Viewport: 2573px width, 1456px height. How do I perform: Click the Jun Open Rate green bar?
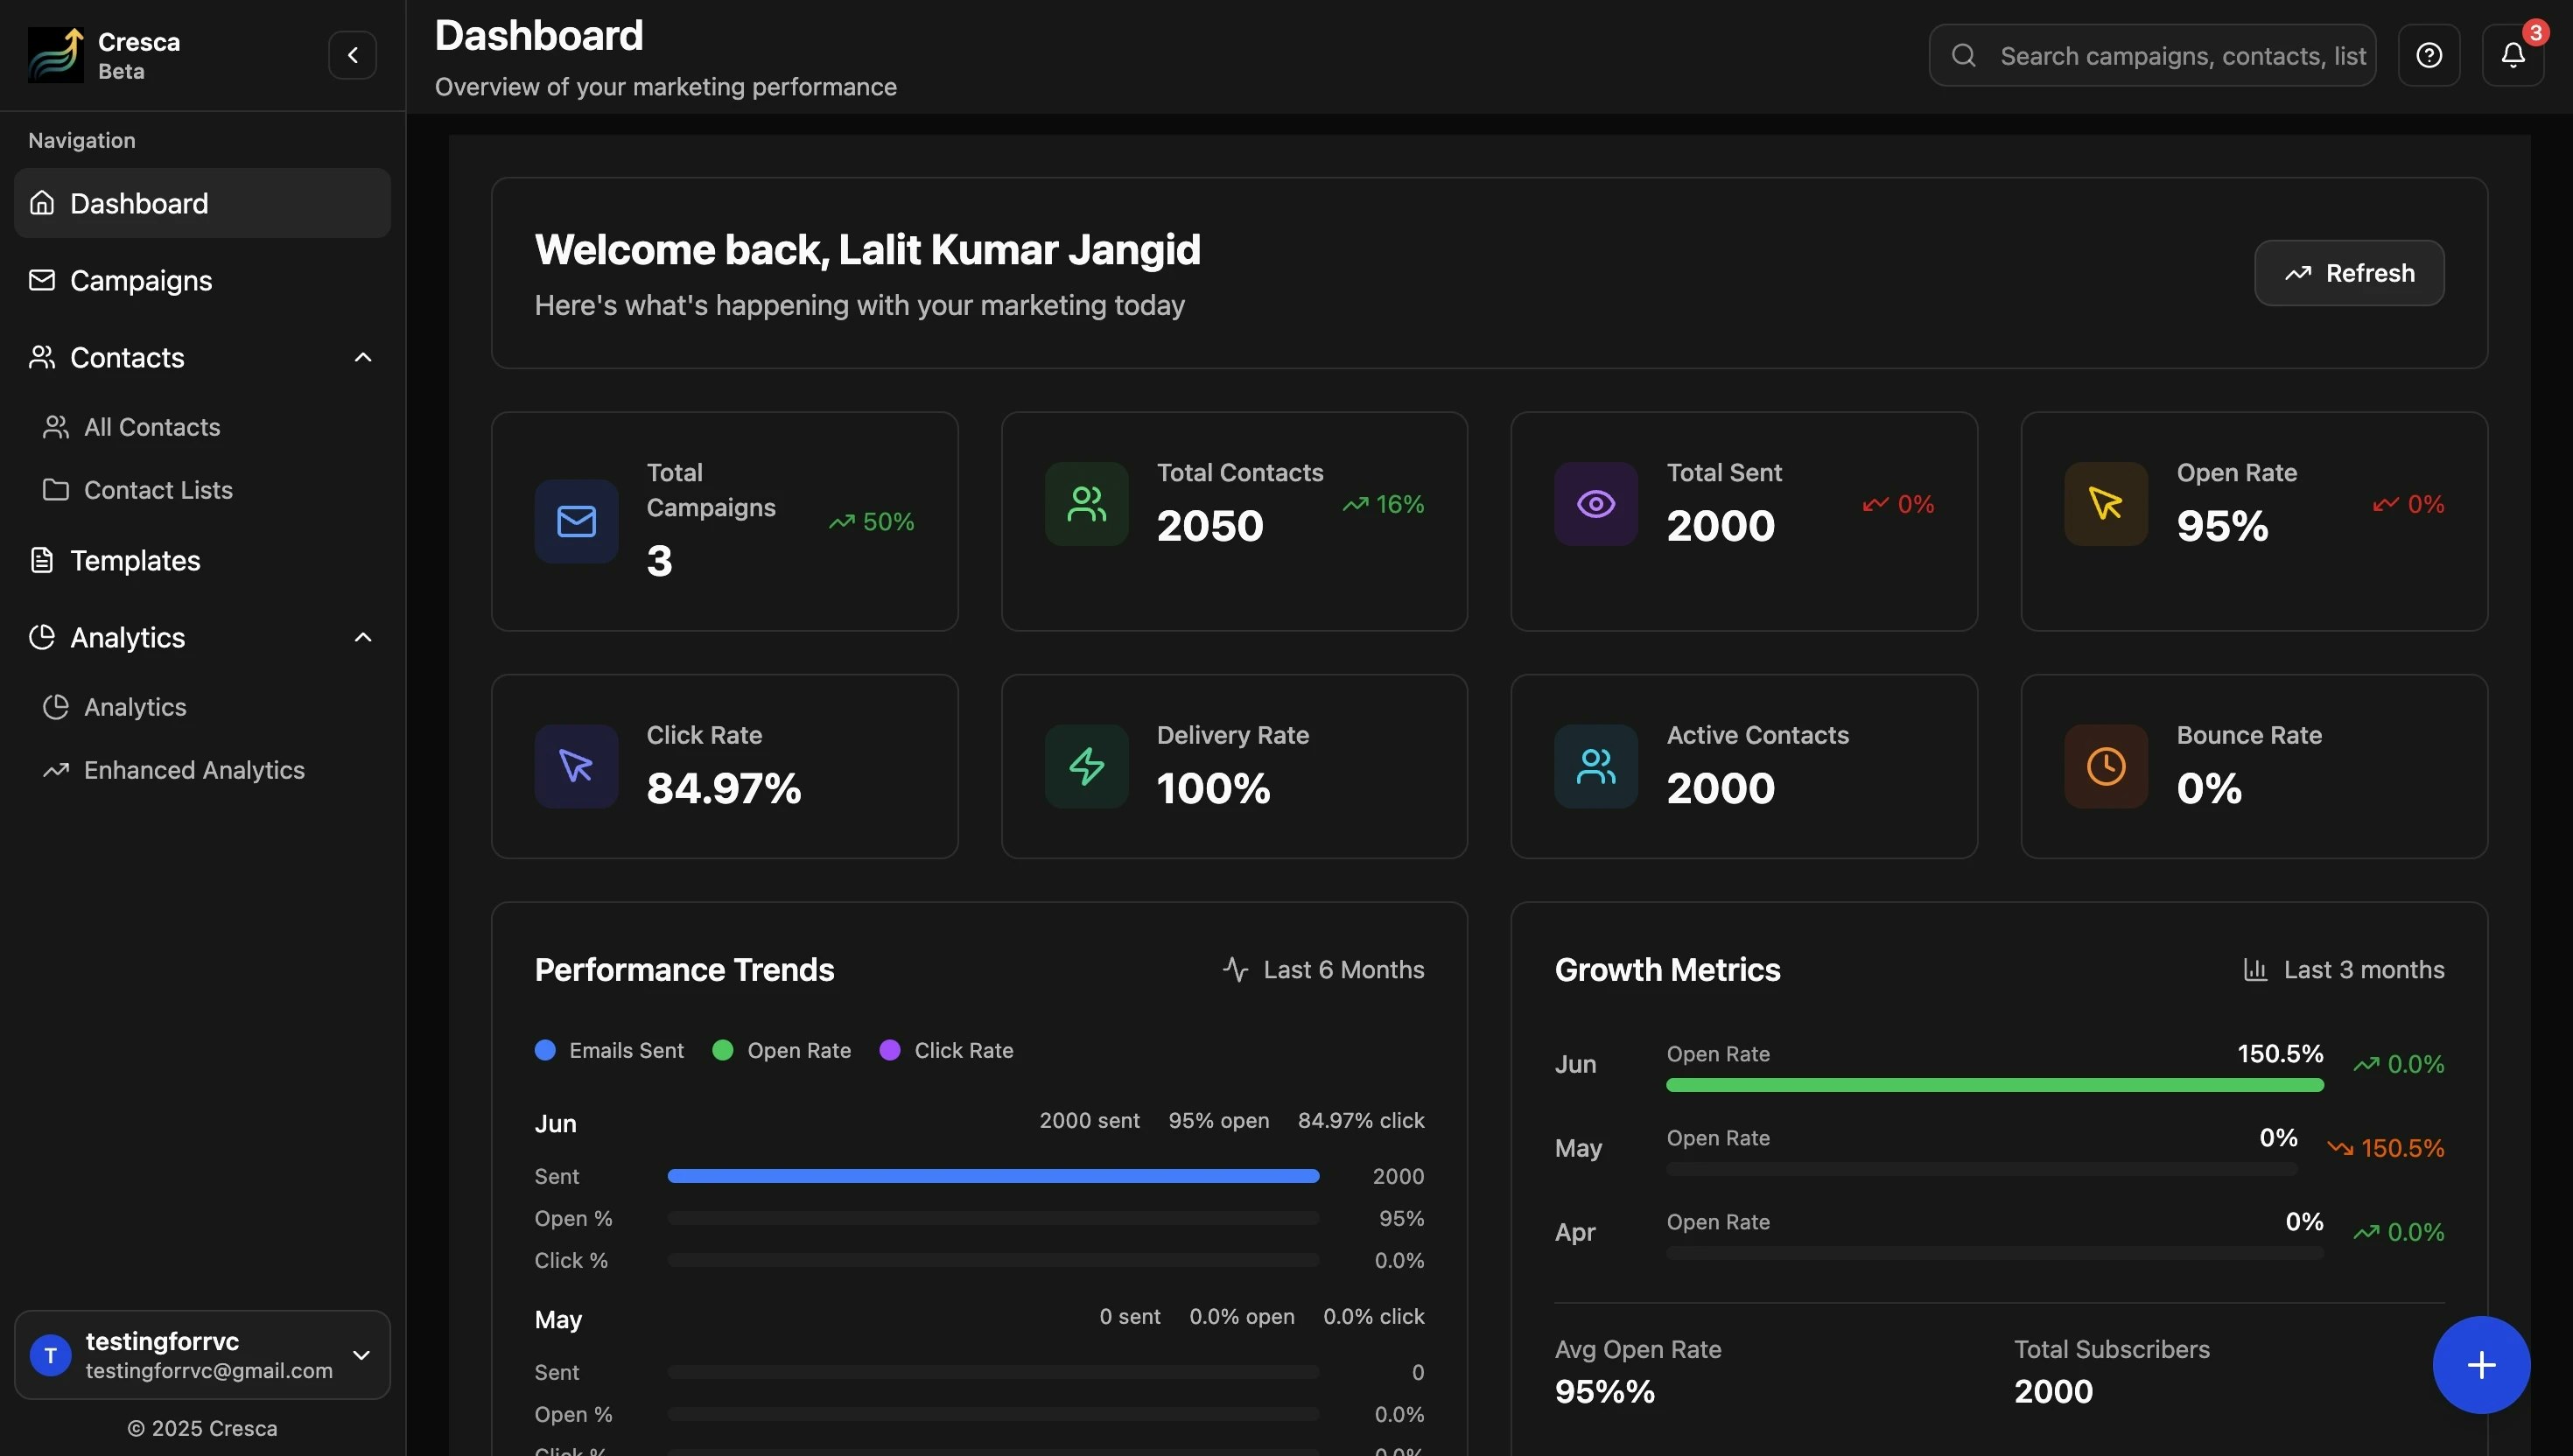coord(1994,1085)
